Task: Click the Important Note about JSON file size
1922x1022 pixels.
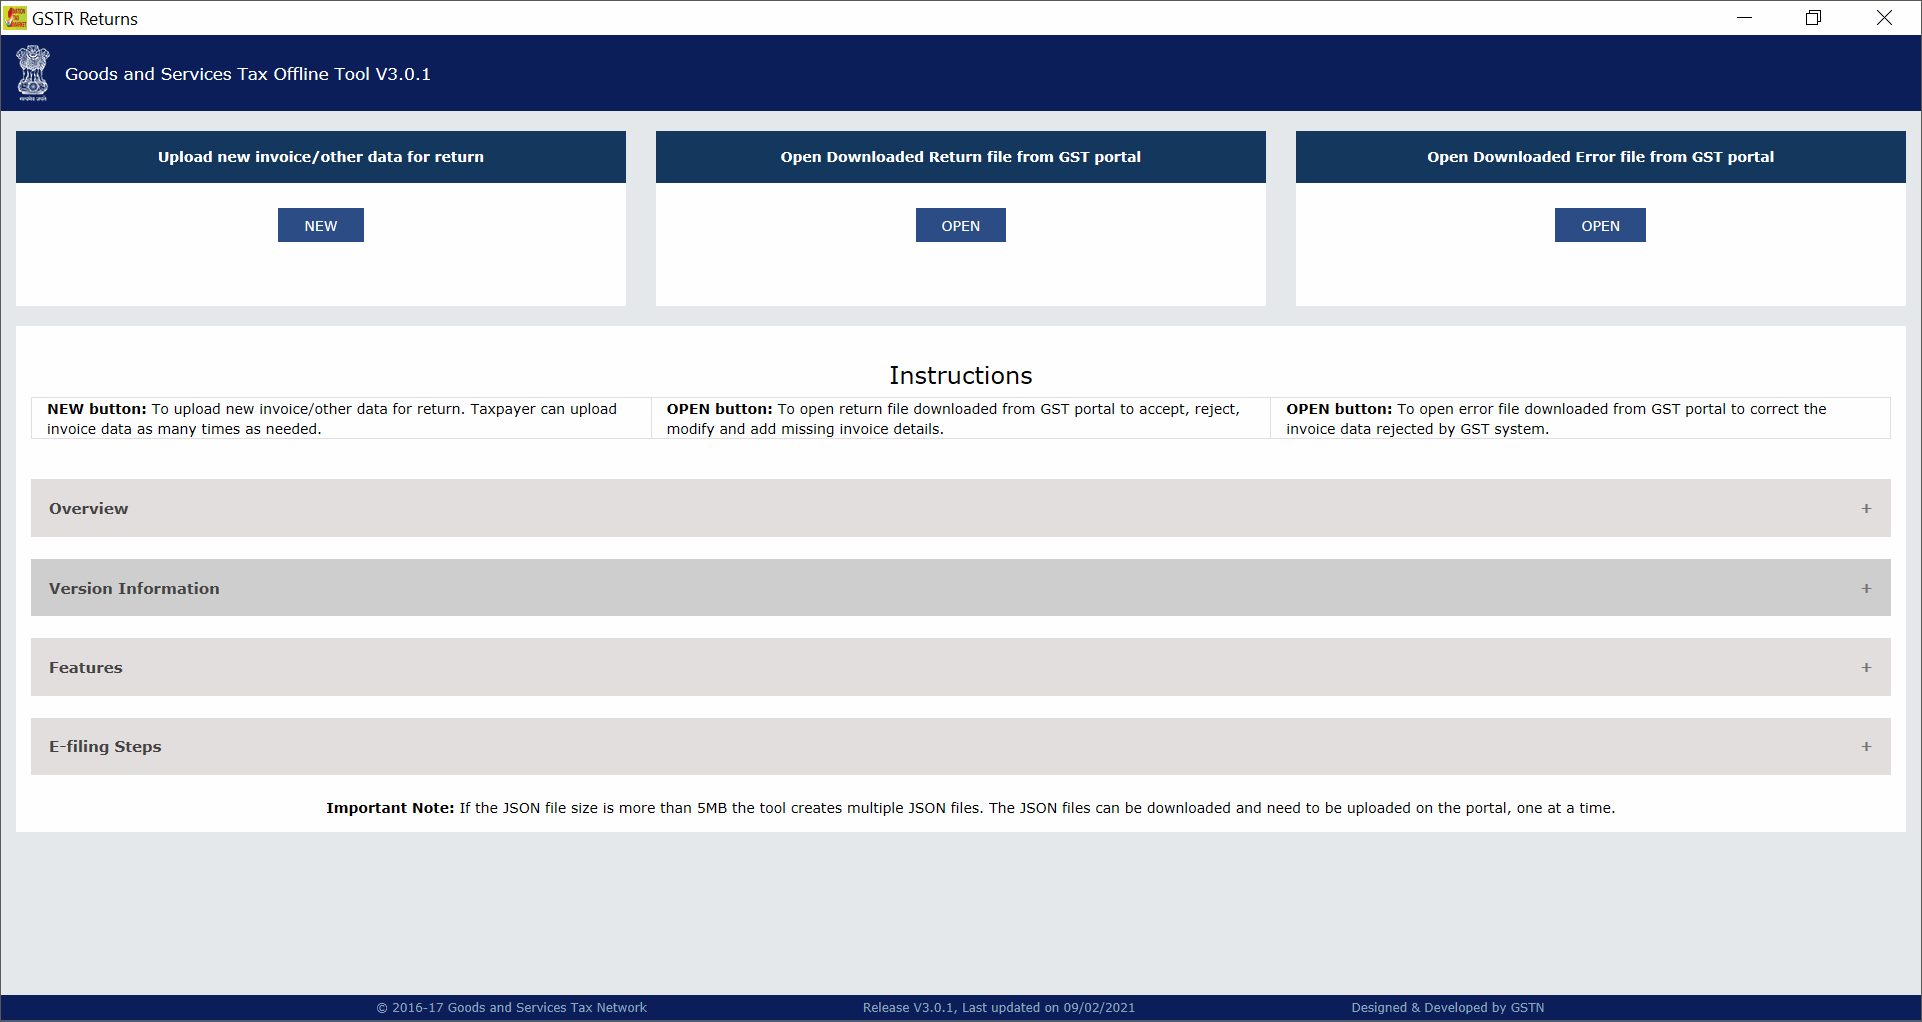Action: (x=971, y=808)
